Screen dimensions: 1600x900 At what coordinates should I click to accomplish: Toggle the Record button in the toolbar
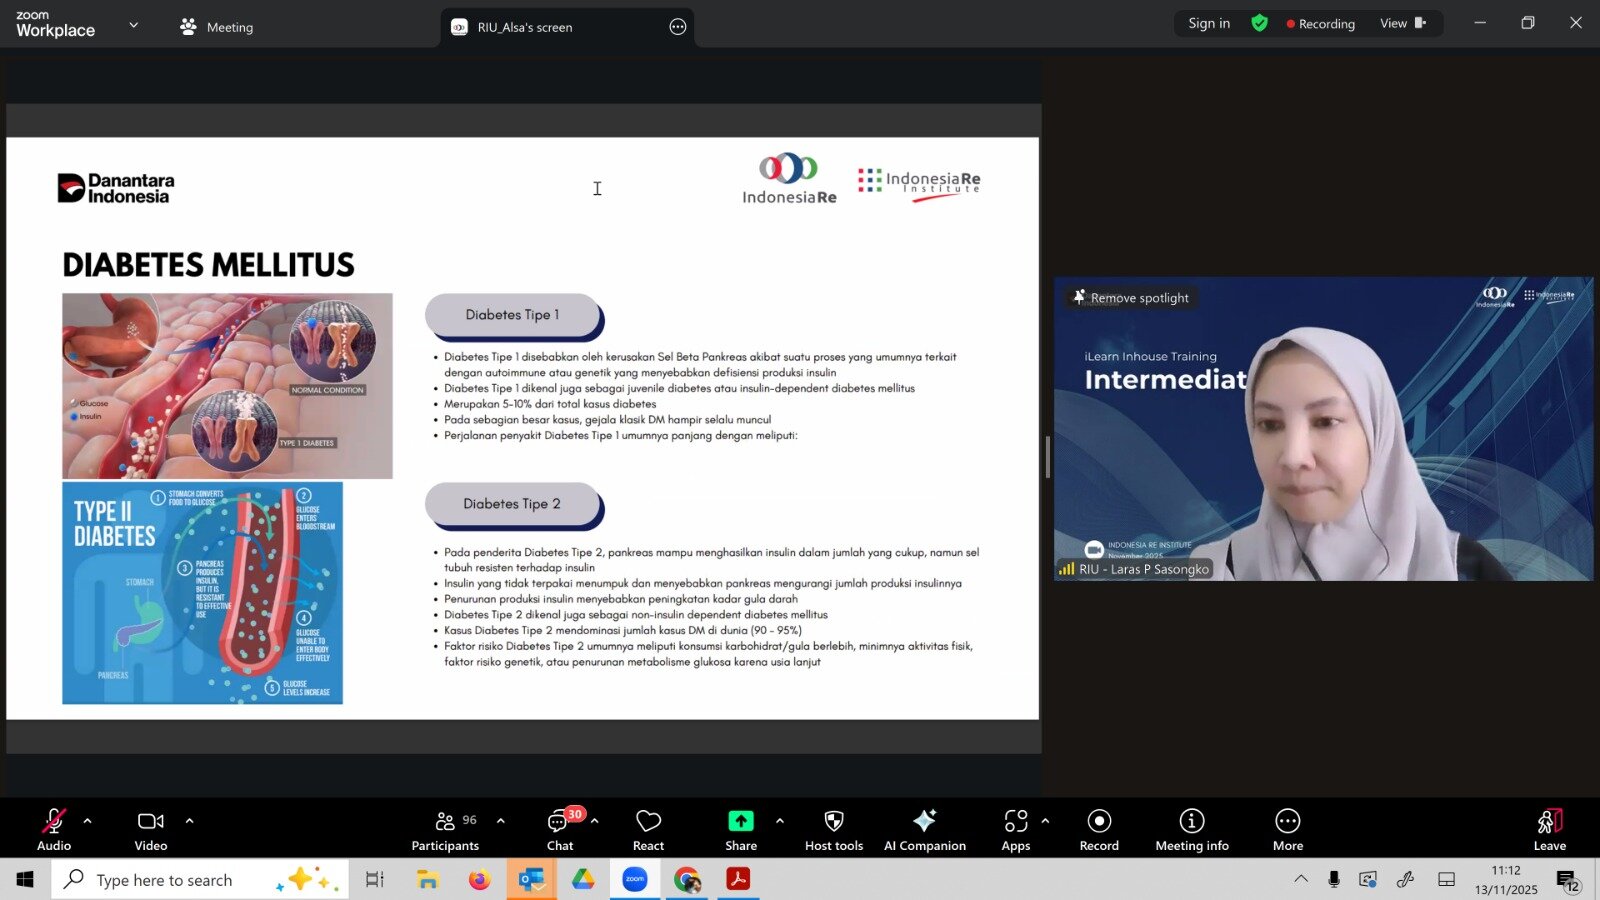click(1099, 829)
